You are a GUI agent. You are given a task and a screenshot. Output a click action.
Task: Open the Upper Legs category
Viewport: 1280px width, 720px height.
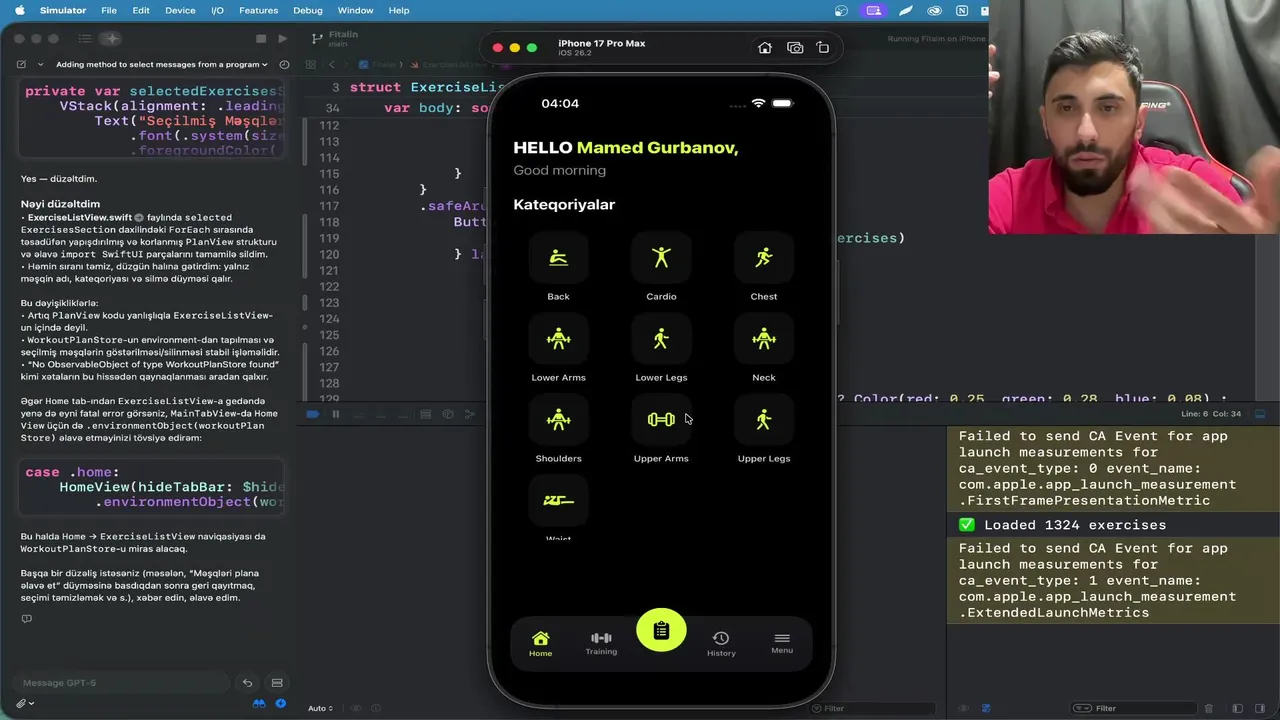point(764,420)
